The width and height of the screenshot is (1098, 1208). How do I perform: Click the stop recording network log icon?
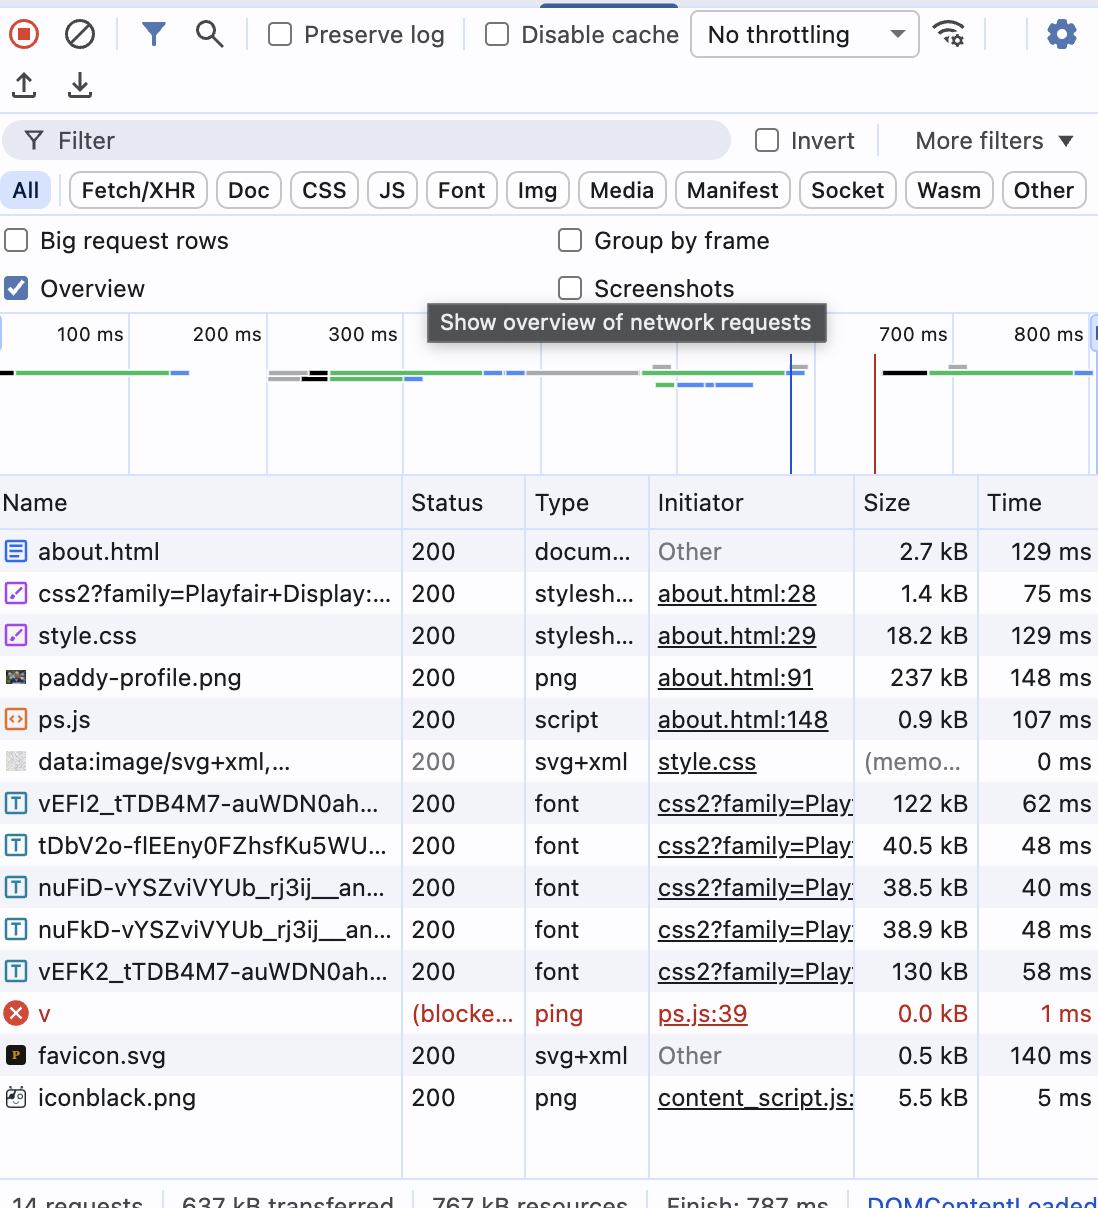(23, 33)
